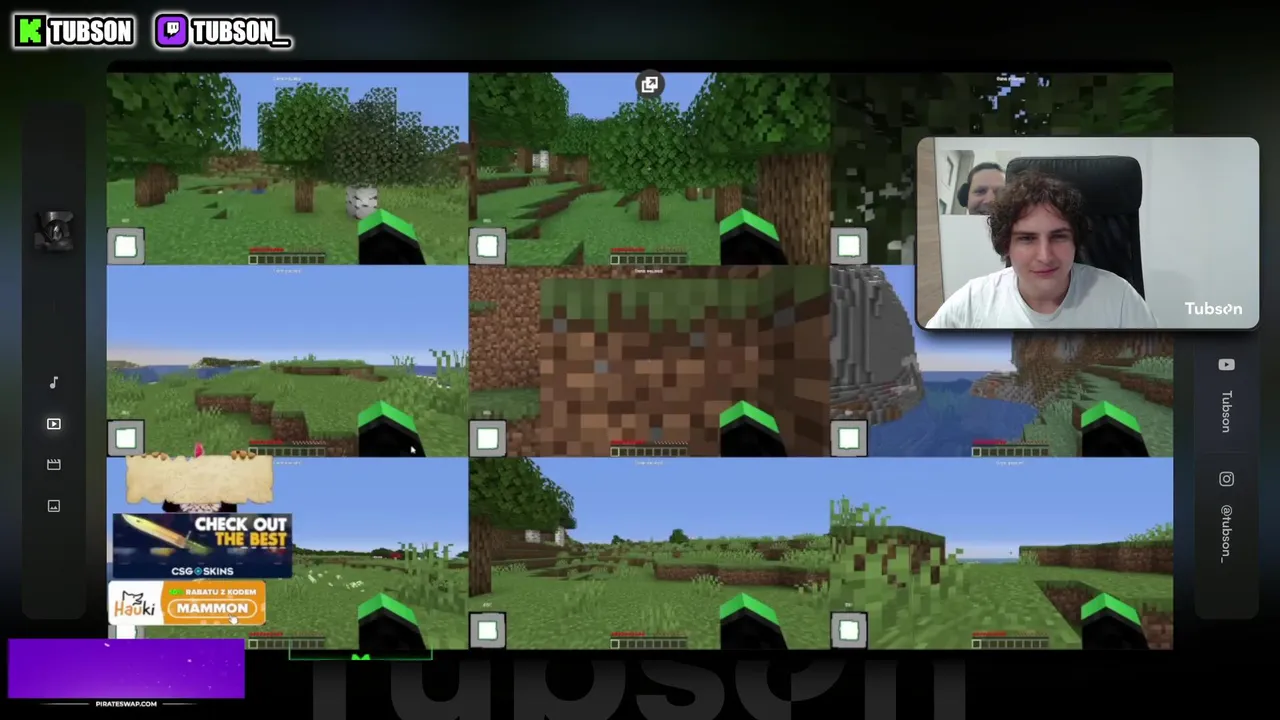1280x720 pixels.
Task: Click the CSG Skins advertisement banner
Action: 202,546
